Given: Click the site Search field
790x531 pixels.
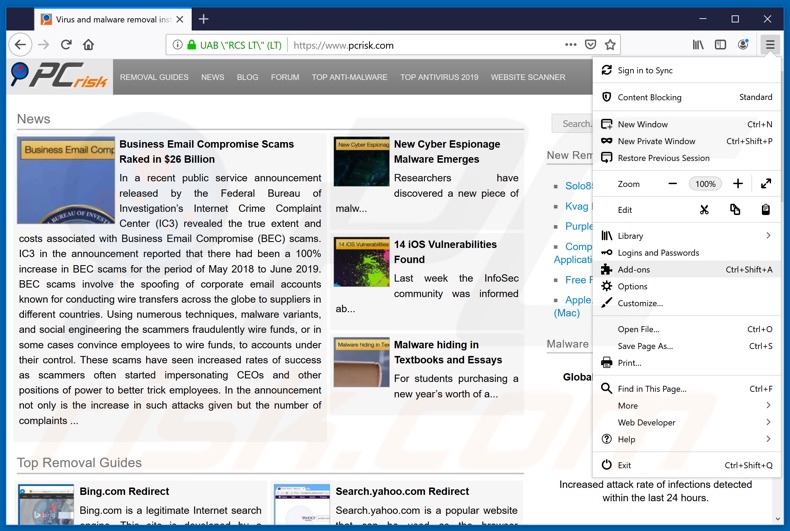Looking at the screenshot, I should [x=572, y=123].
